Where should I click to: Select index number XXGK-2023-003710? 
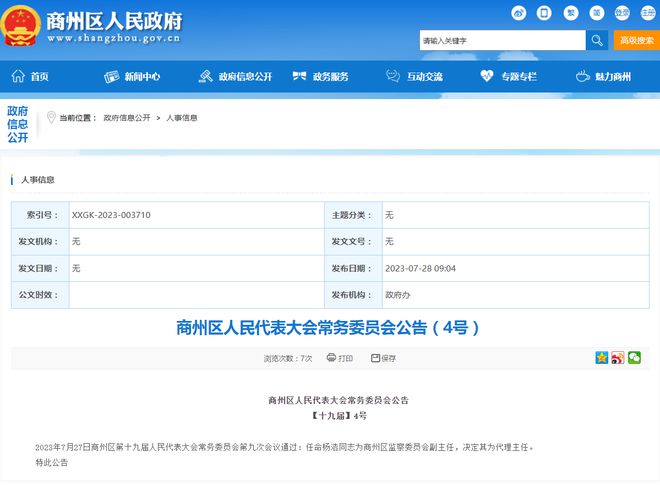tap(111, 215)
